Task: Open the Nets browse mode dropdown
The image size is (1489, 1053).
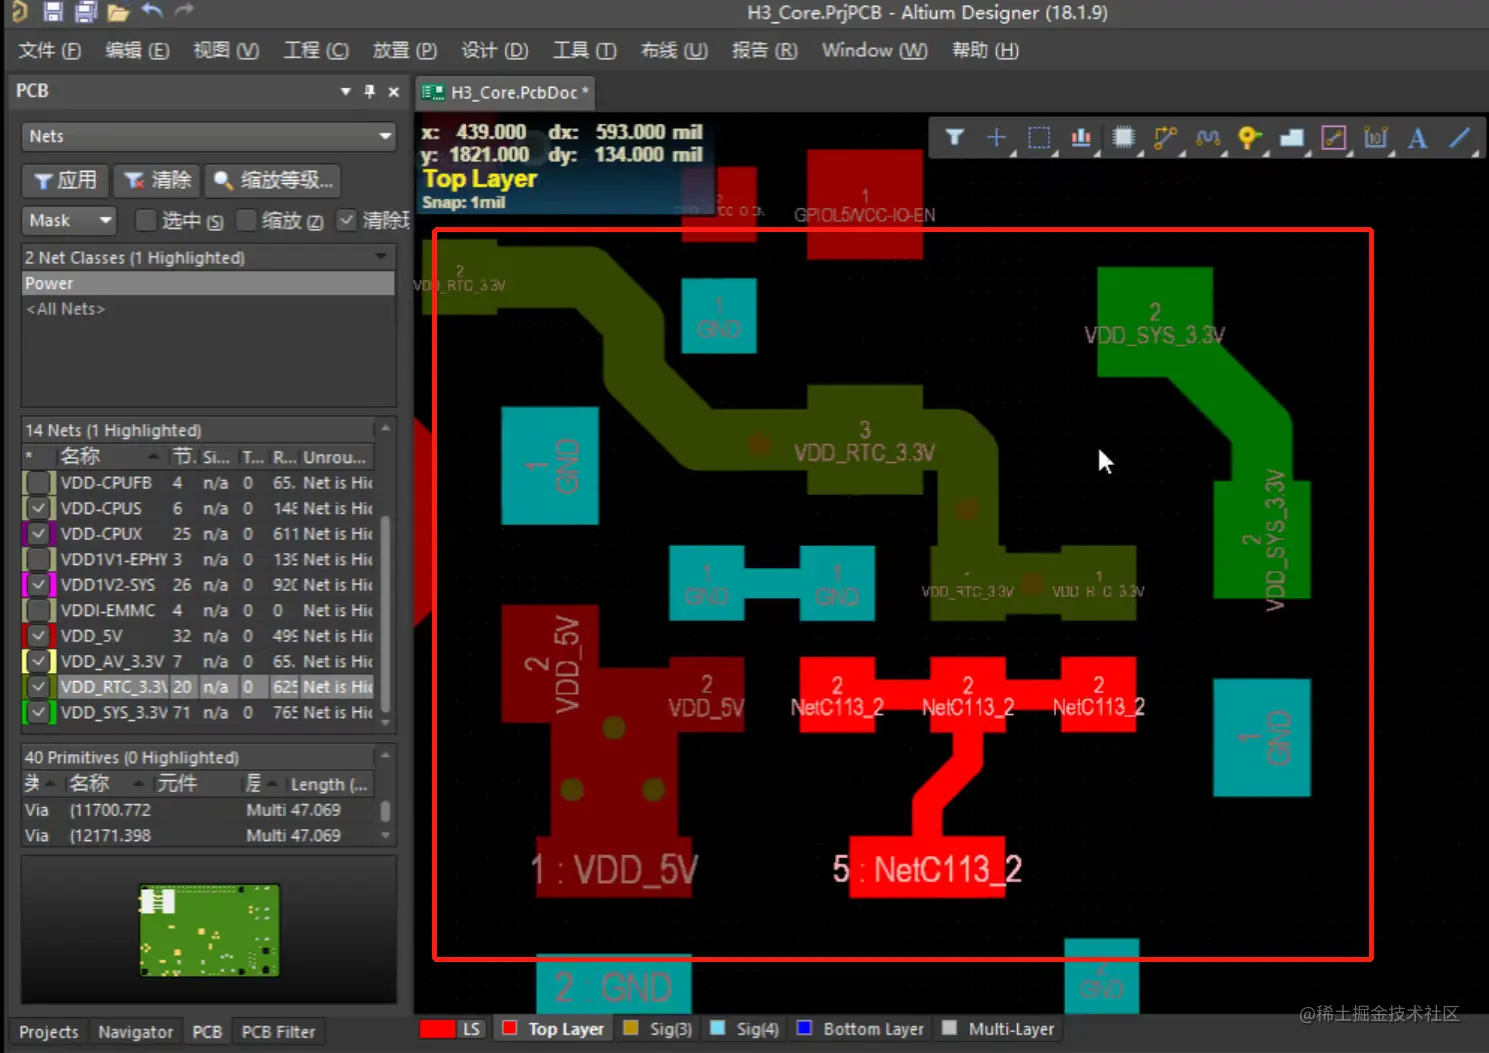Action: point(209,136)
